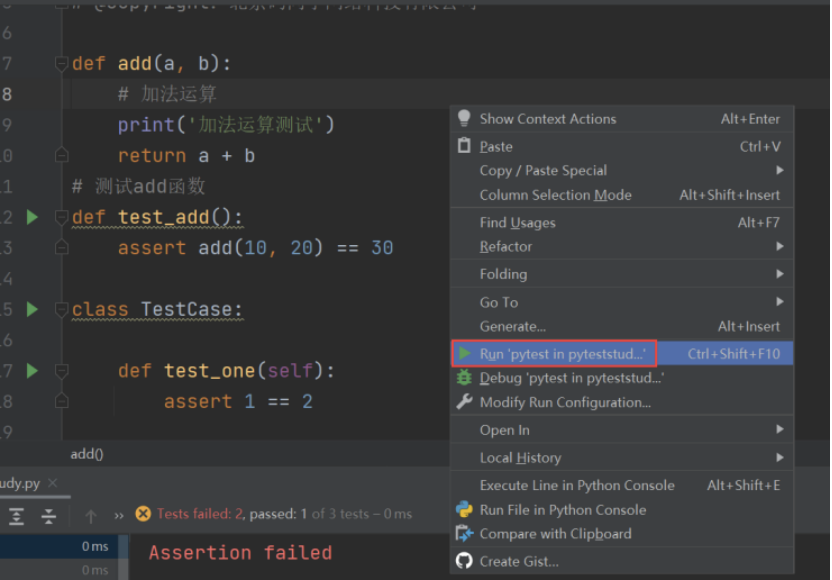Select Generate... in context menu
832x580 pixels.
click(x=622, y=326)
